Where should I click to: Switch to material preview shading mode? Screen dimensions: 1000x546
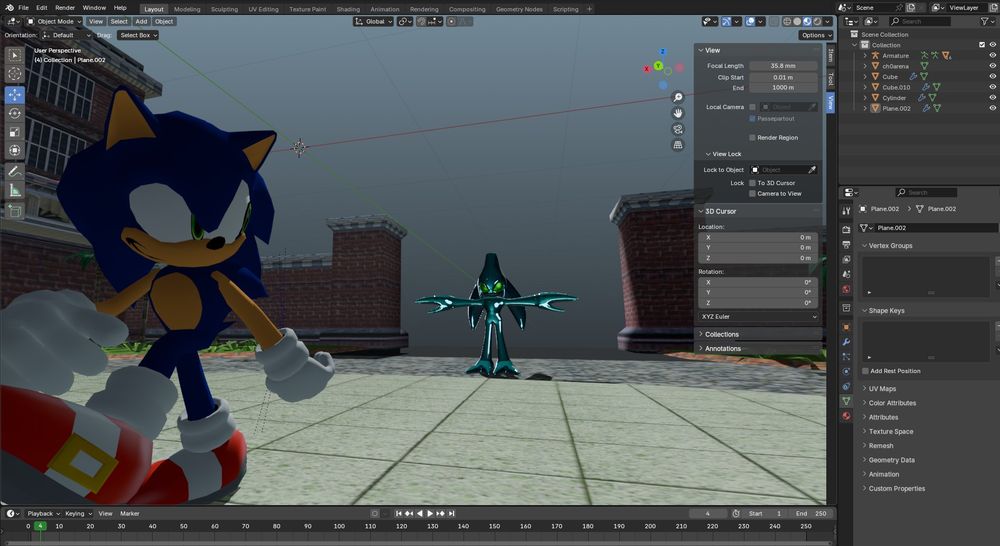(x=807, y=21)
